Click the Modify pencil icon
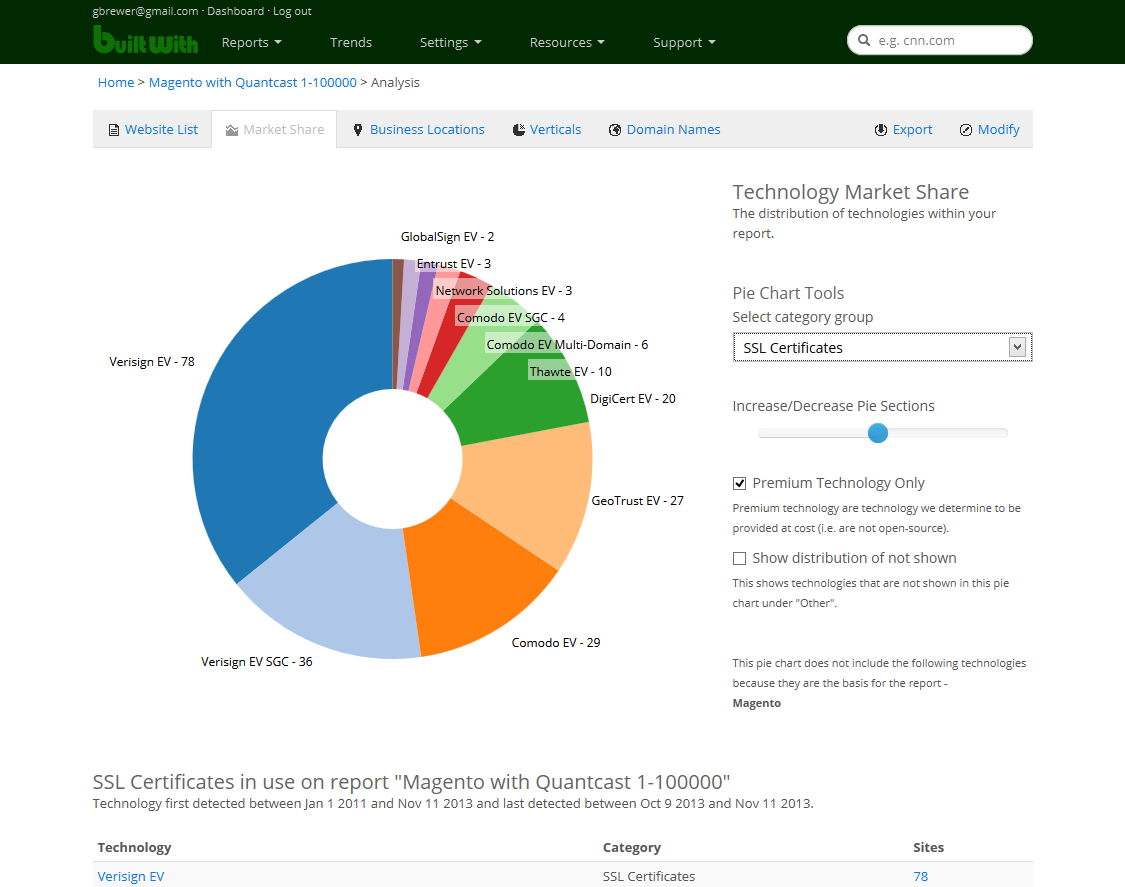The height and width of the screenshot is (887, 1125). coord(966,130)
